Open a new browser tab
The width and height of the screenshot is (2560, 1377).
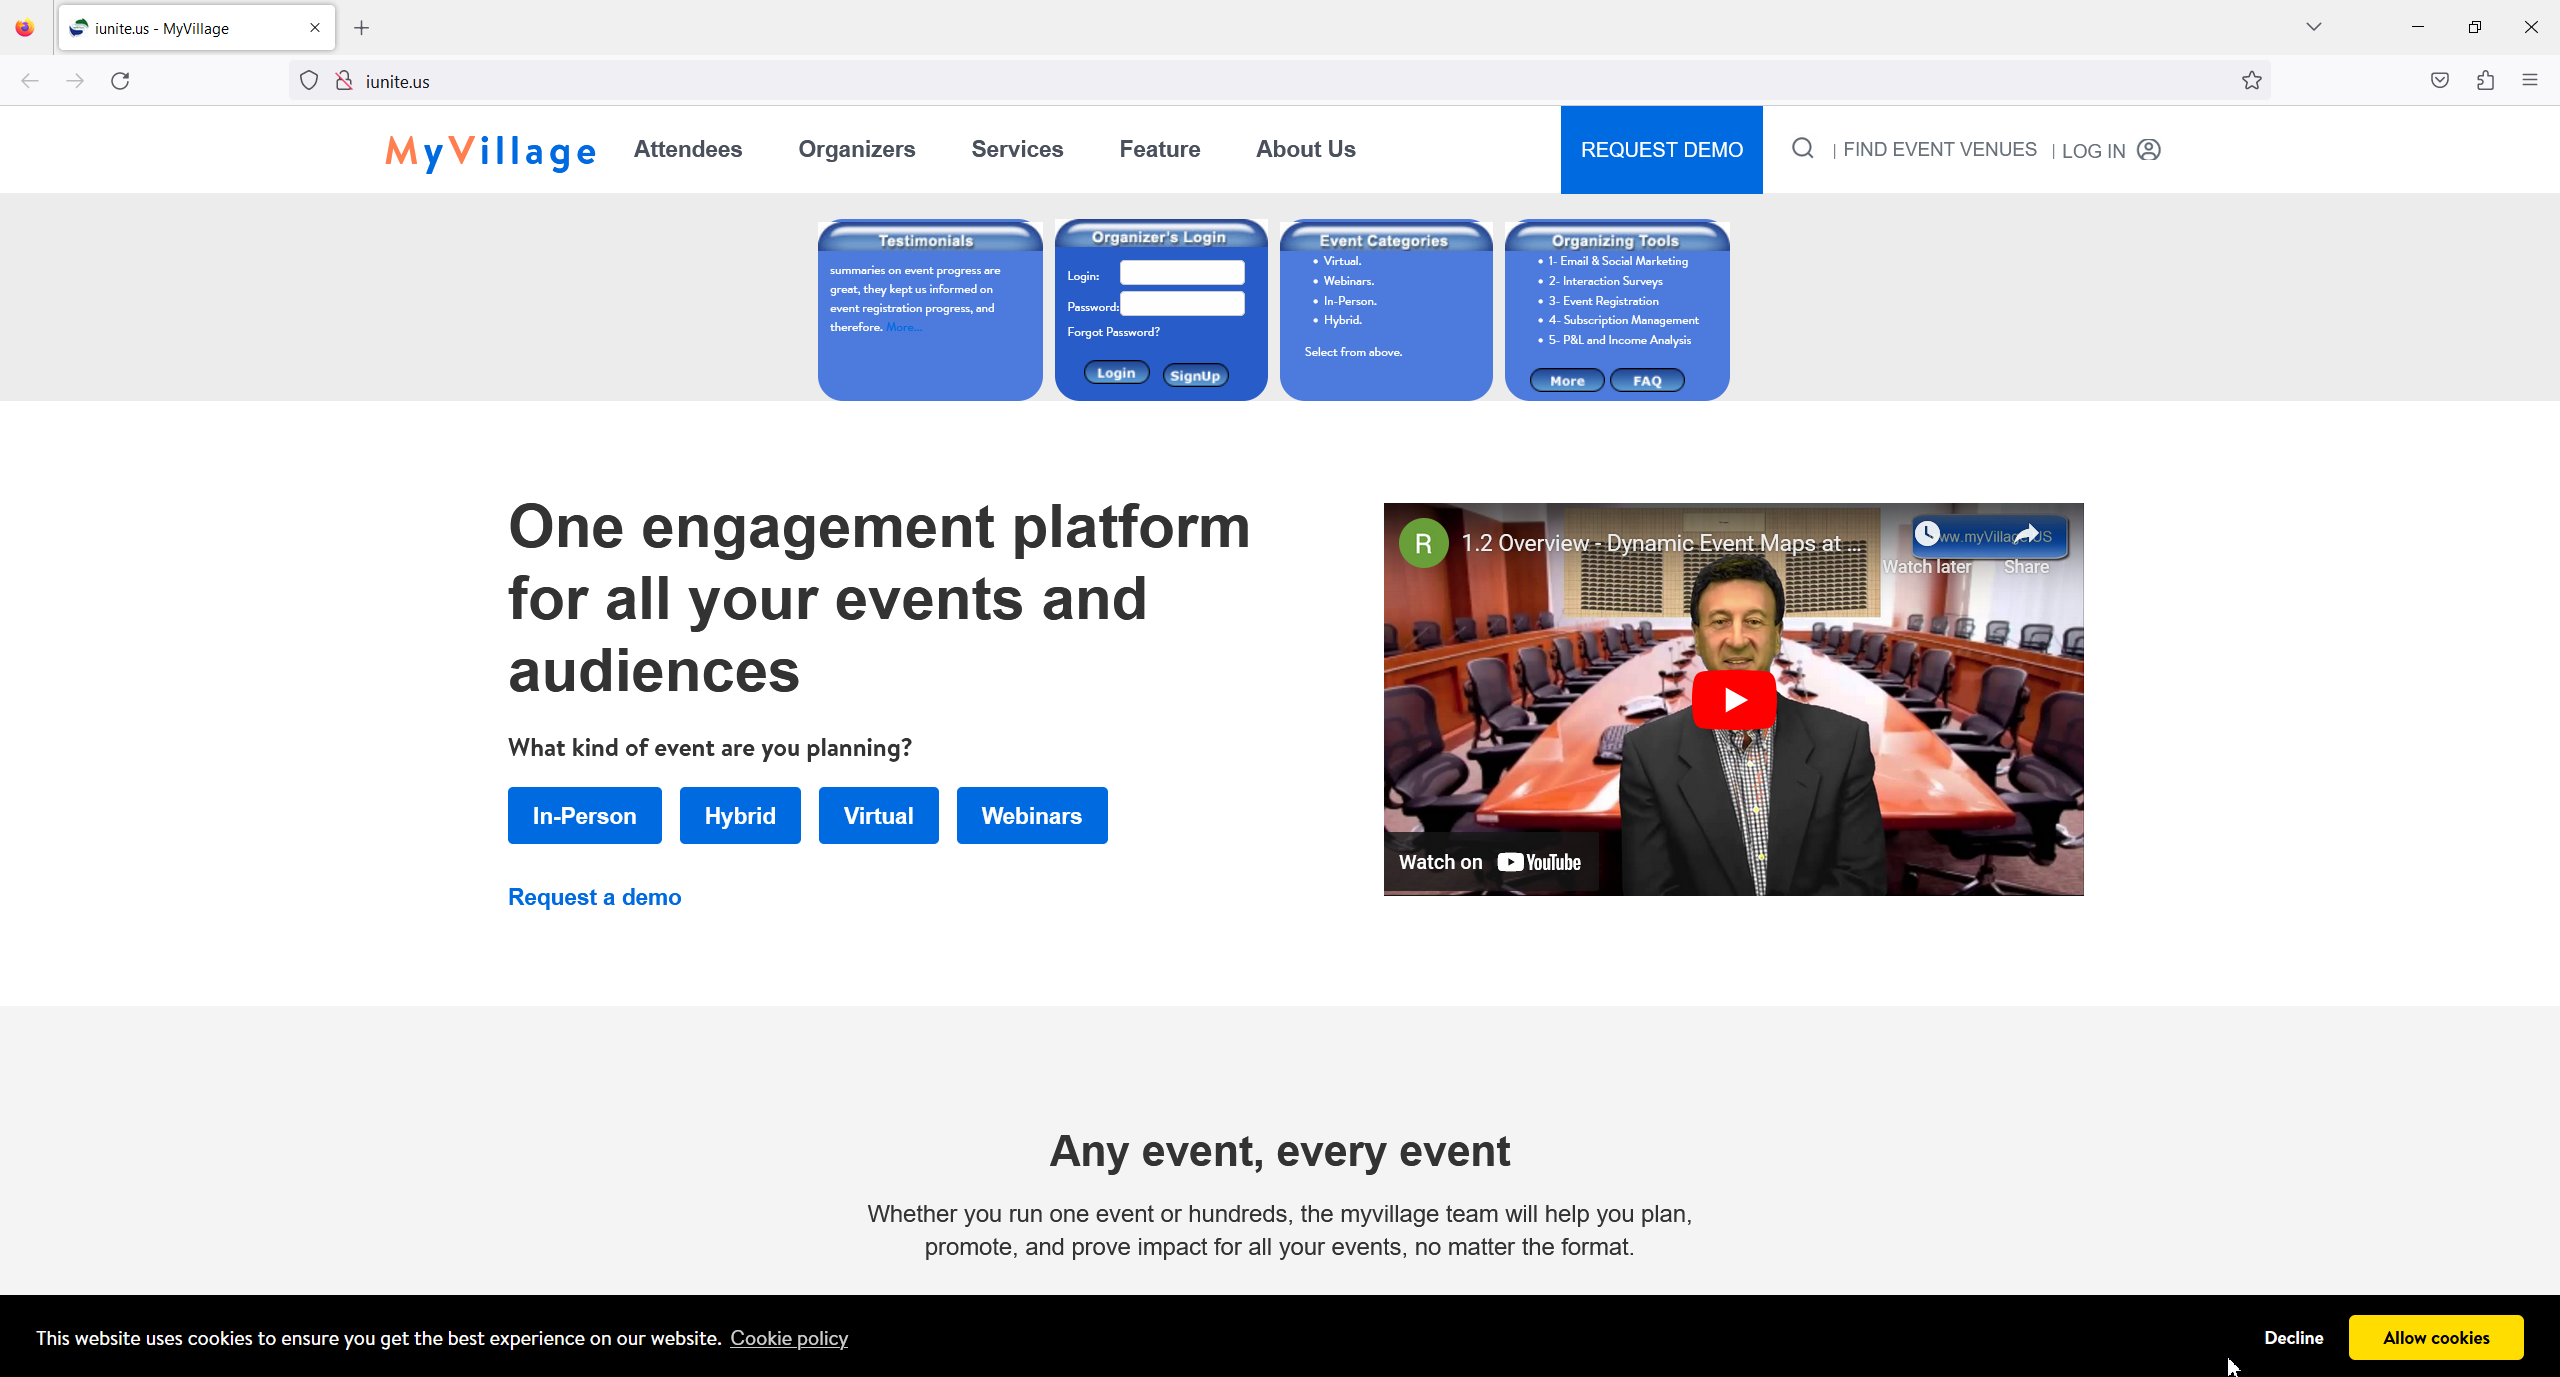coord(362,28)
